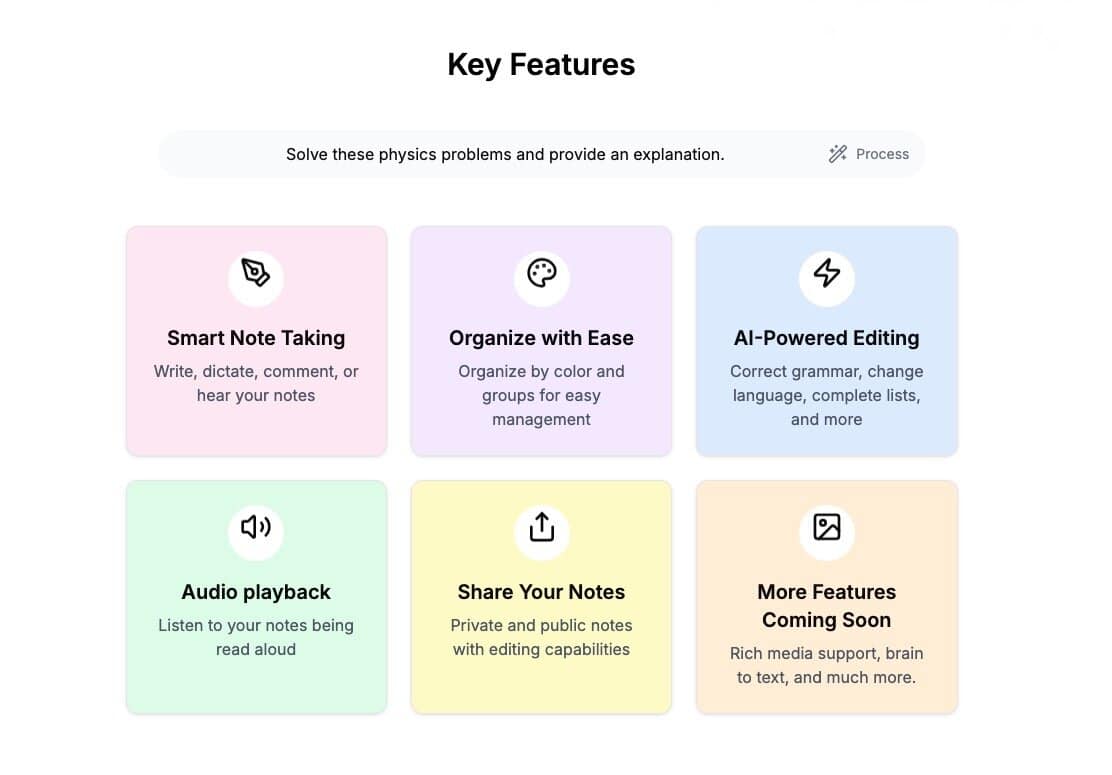The height and width of the screenshot is (775, 1112).
Task: Select the Organize with Ease heading
Action: (x=541, y=338)
